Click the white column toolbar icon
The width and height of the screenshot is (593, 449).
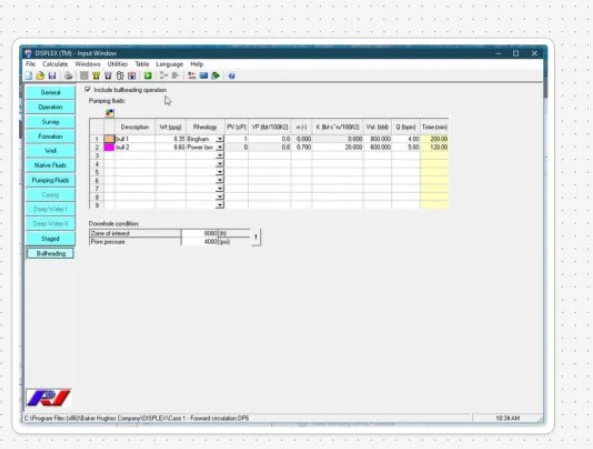(x=120, y=76)
